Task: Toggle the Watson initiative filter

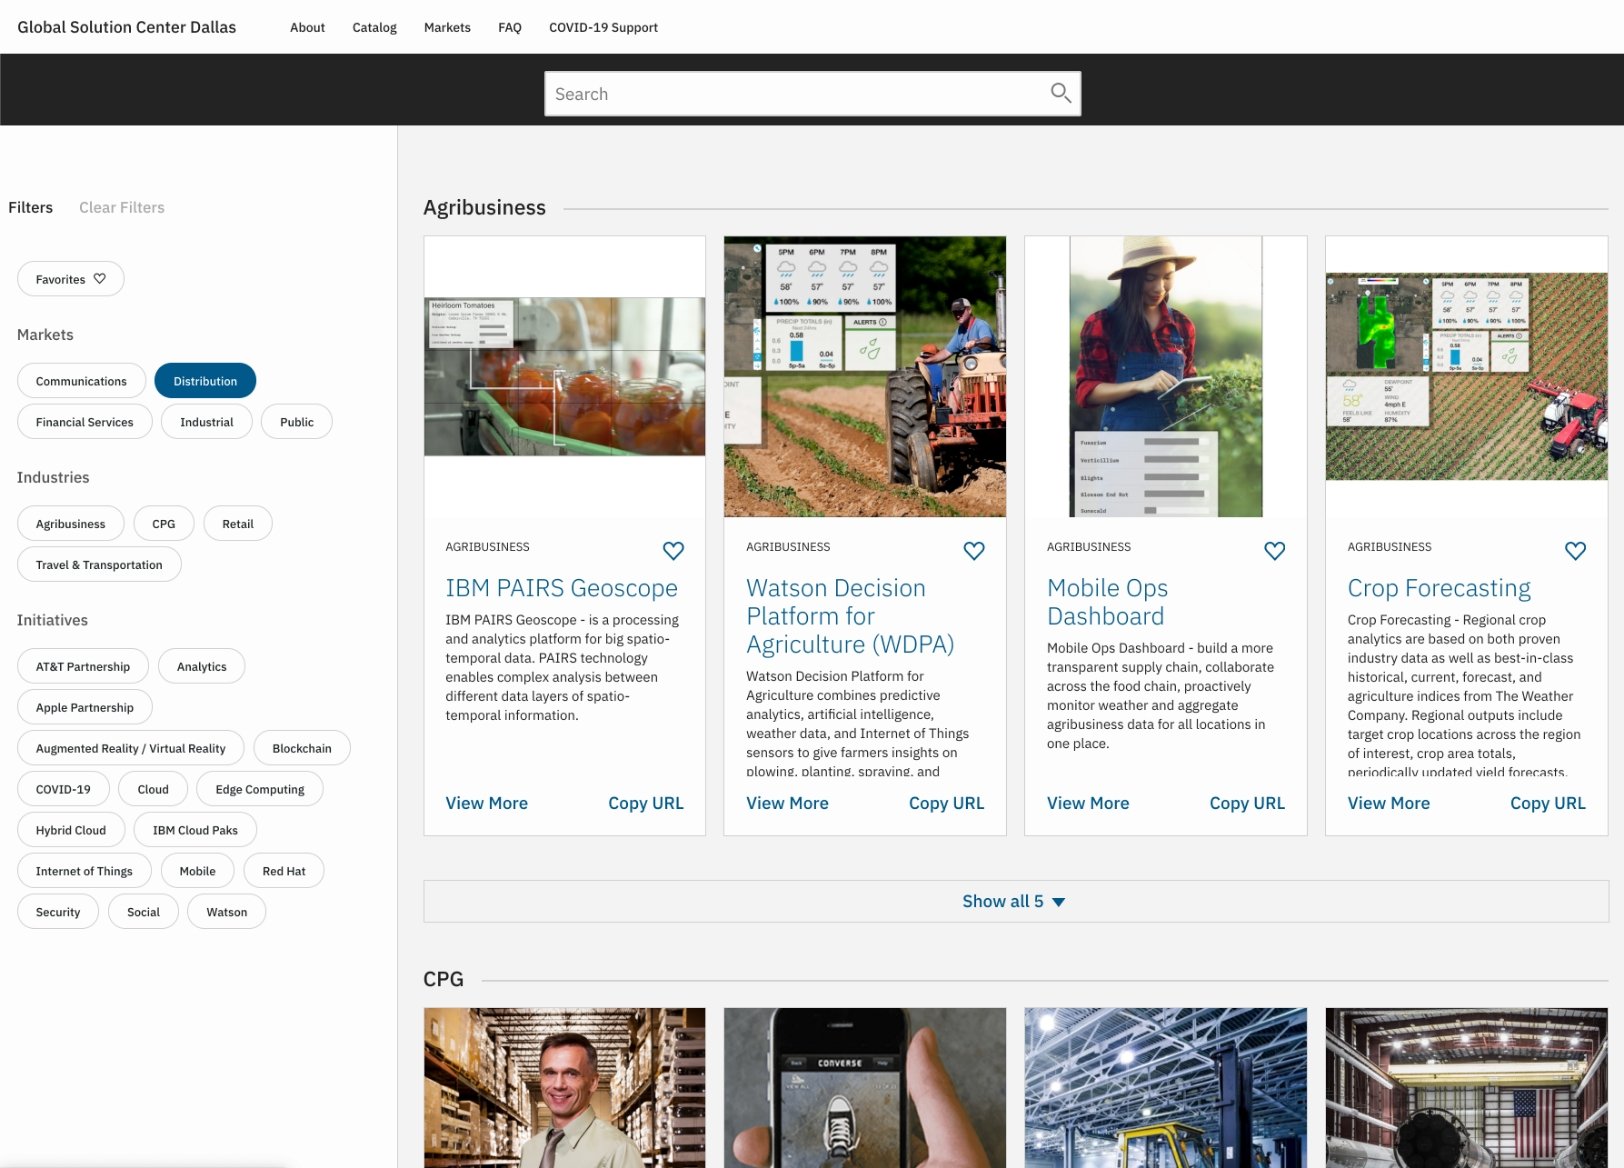Action: click(x=227, y=913)
